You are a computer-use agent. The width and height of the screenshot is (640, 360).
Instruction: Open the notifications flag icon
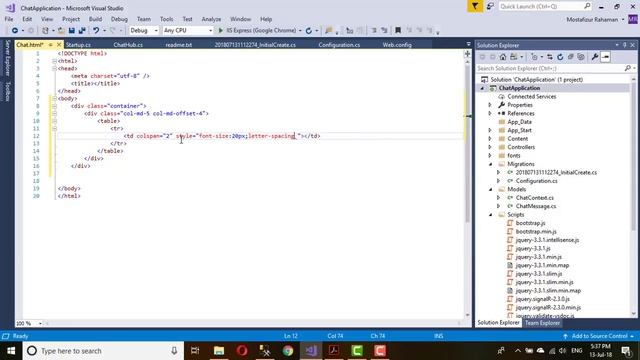pos(475,7)
